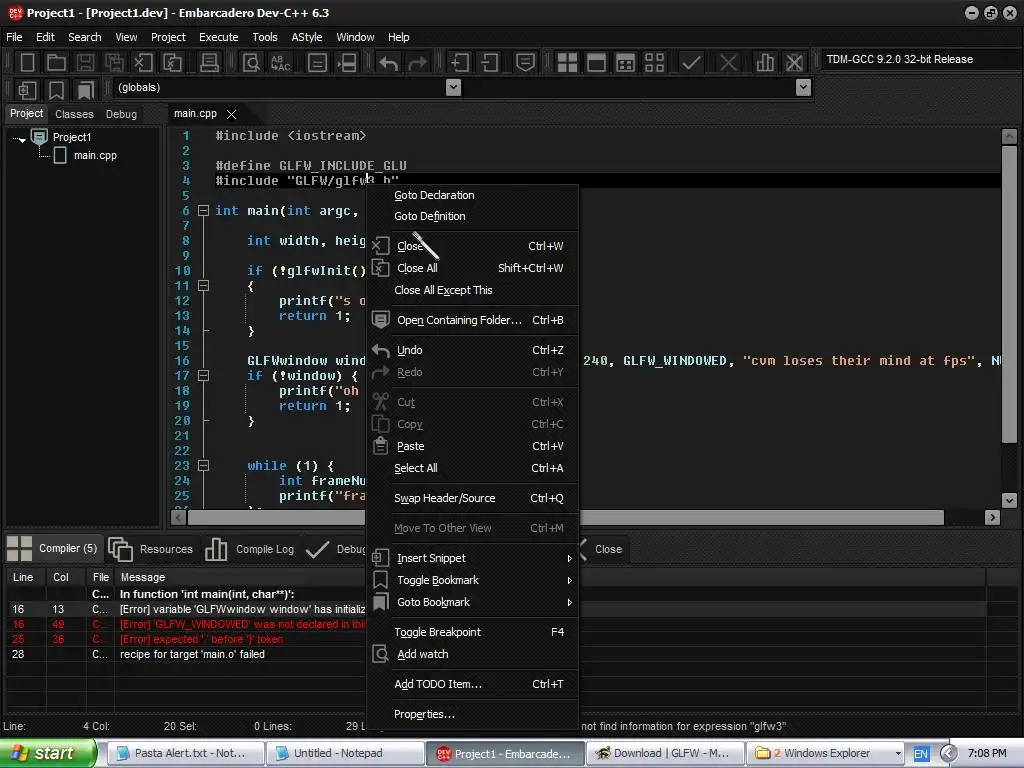This screenshot has width=1024, height=768.
Task: Click the New file toolbar icon
Action: coord(27,63)
